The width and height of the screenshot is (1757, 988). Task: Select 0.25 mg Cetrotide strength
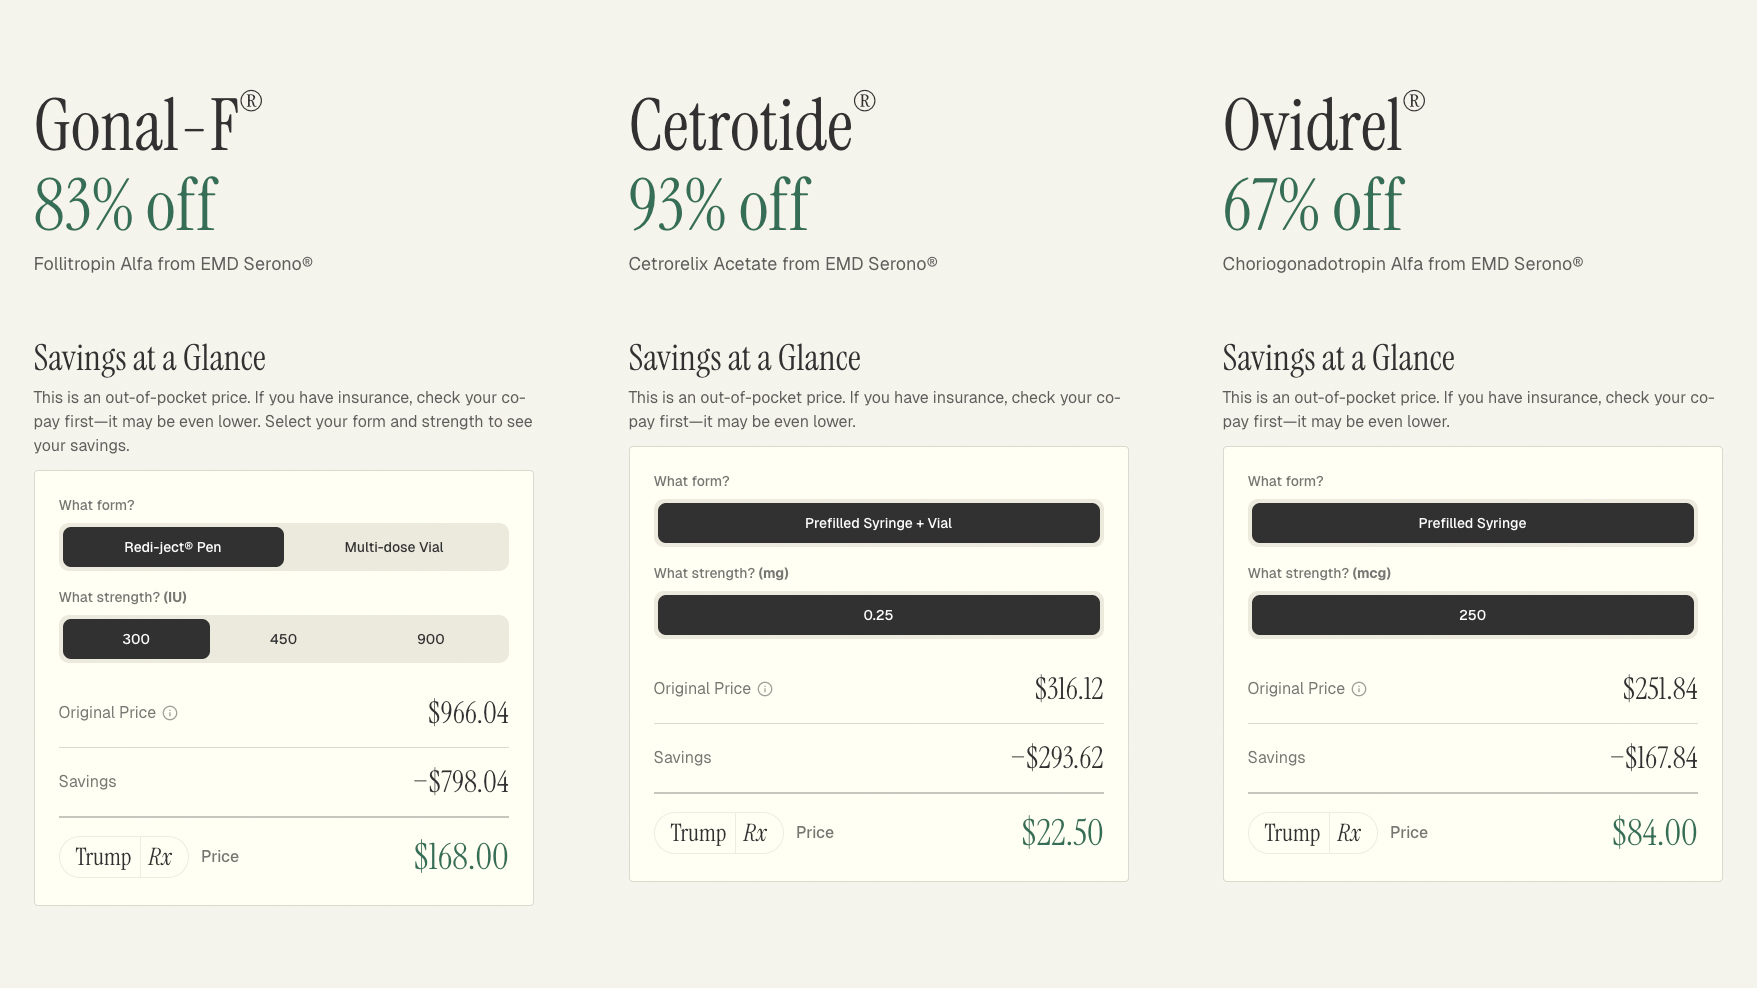(878, 615)
